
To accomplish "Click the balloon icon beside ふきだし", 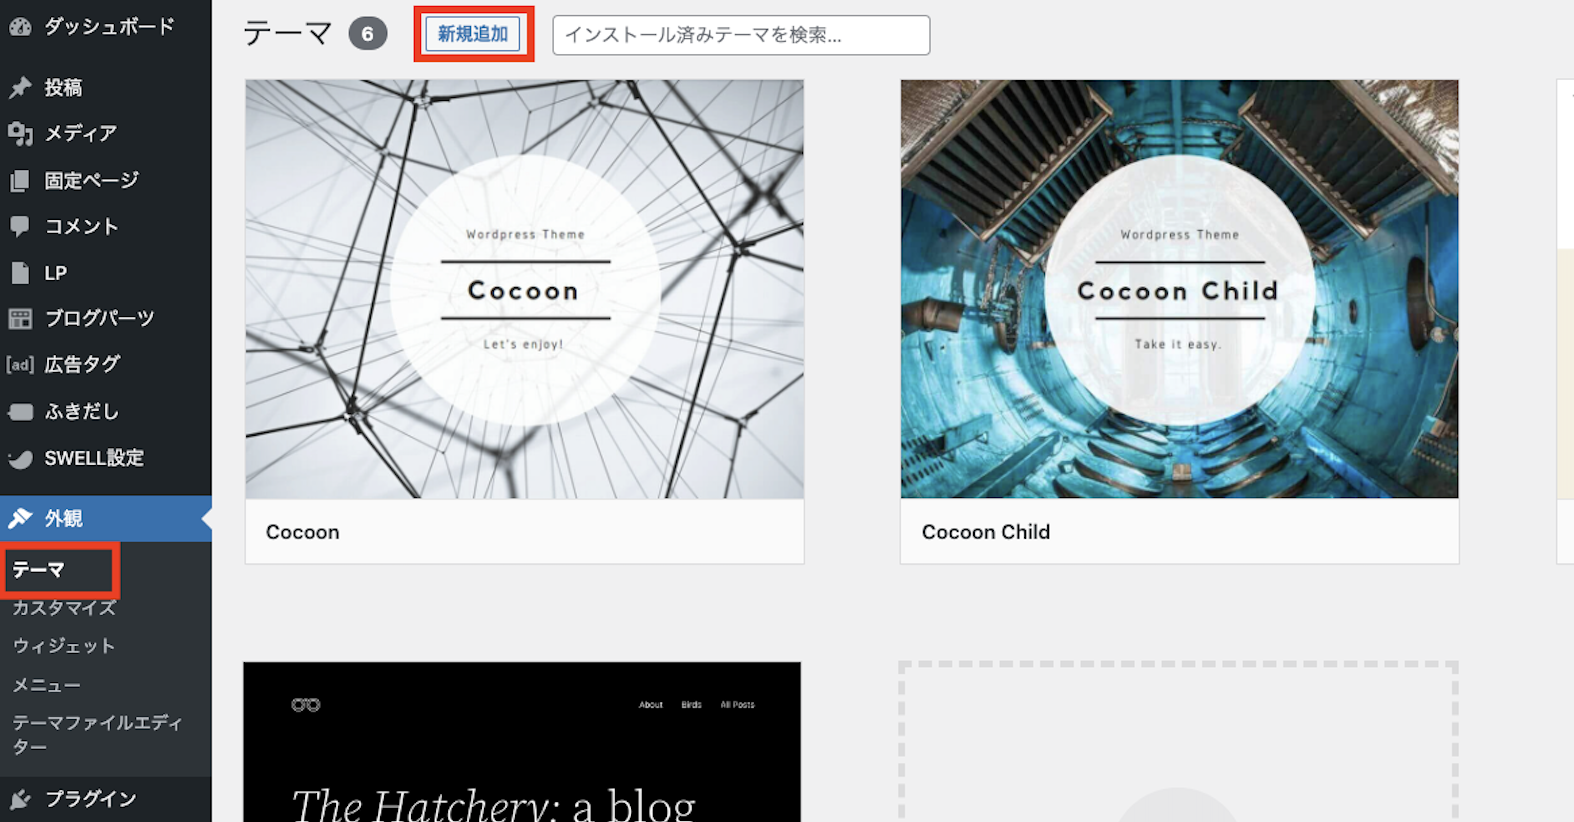I will click(x=20, y=412).
